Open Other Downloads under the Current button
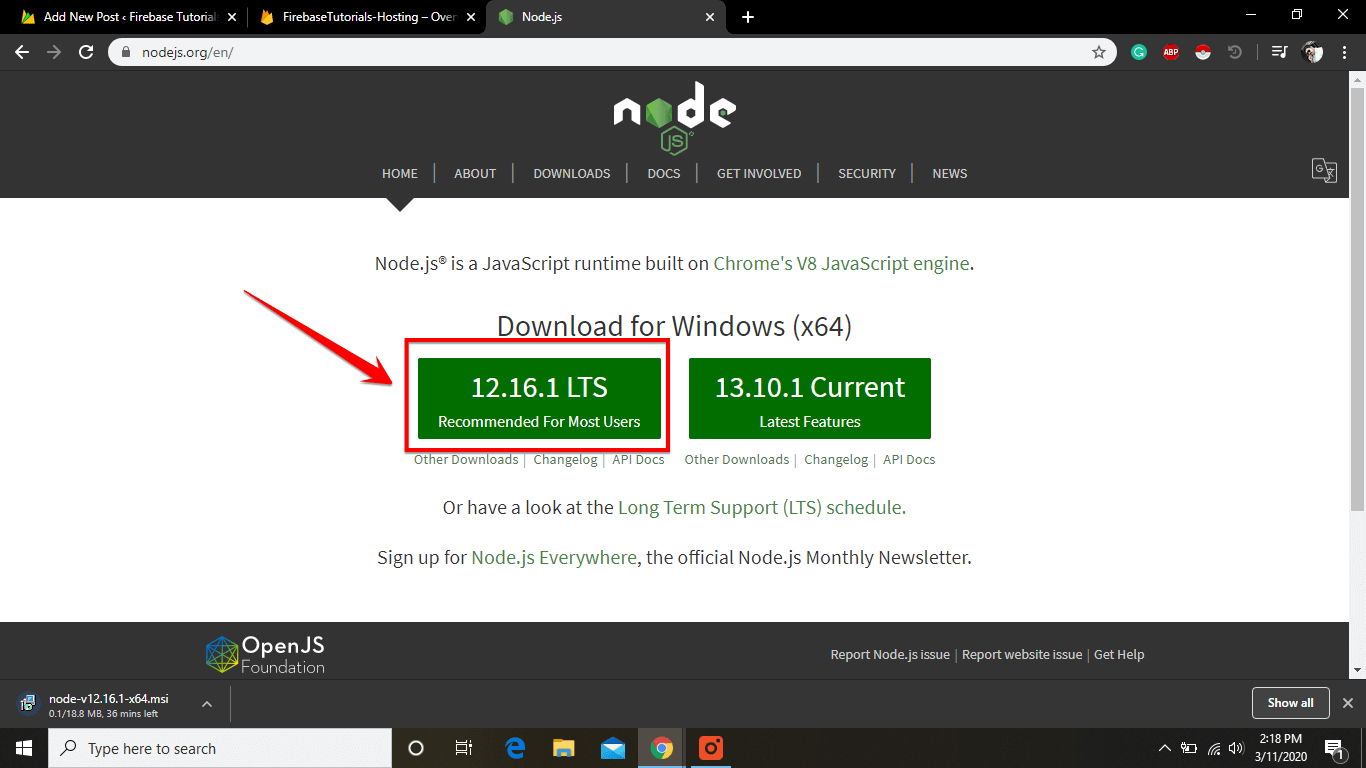 click(737, 460)
